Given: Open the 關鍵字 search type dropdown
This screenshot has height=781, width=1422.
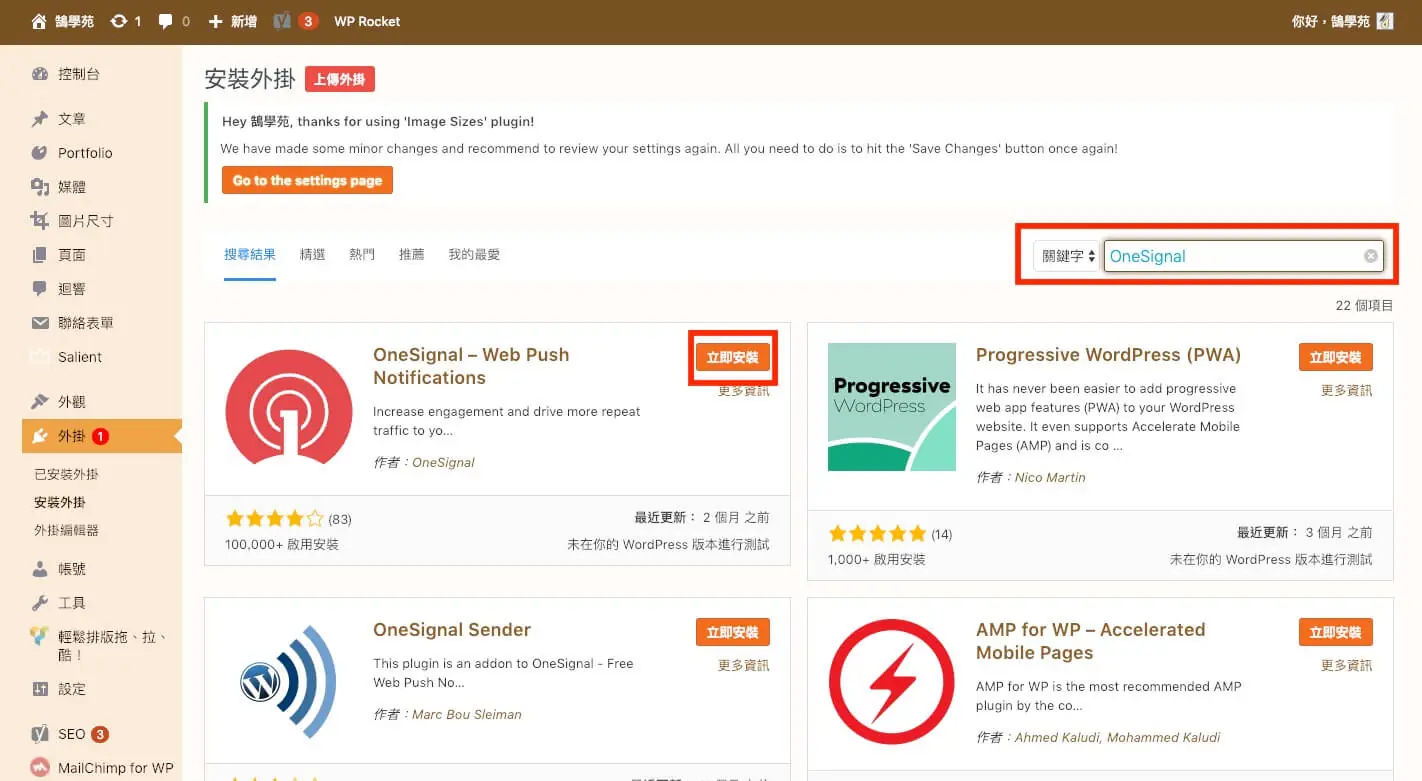Looking at the screenshot, I should pyautogui.click(x=1066, y=256).
